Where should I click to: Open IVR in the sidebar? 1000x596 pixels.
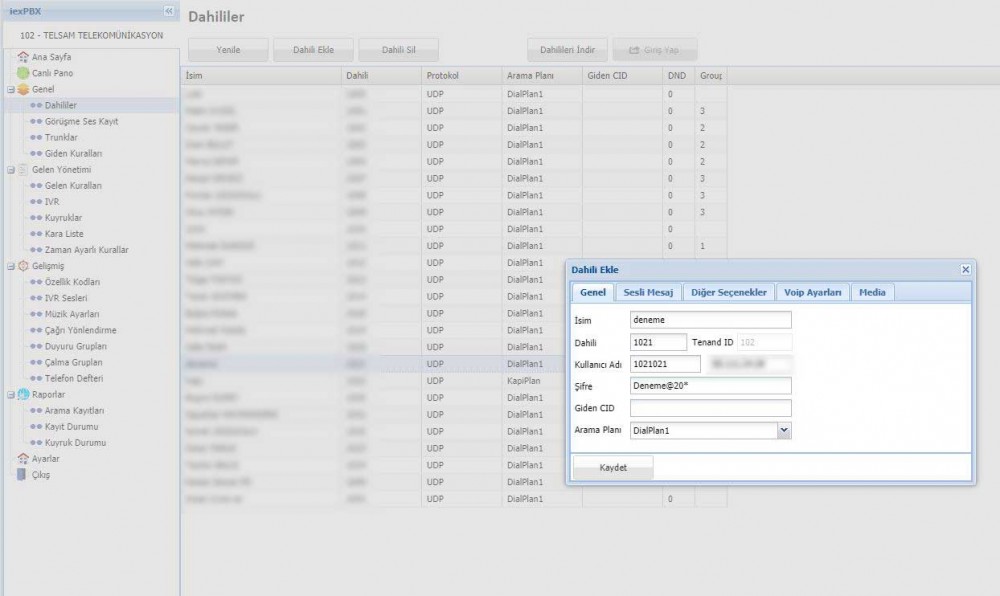(x=52, y=201)
